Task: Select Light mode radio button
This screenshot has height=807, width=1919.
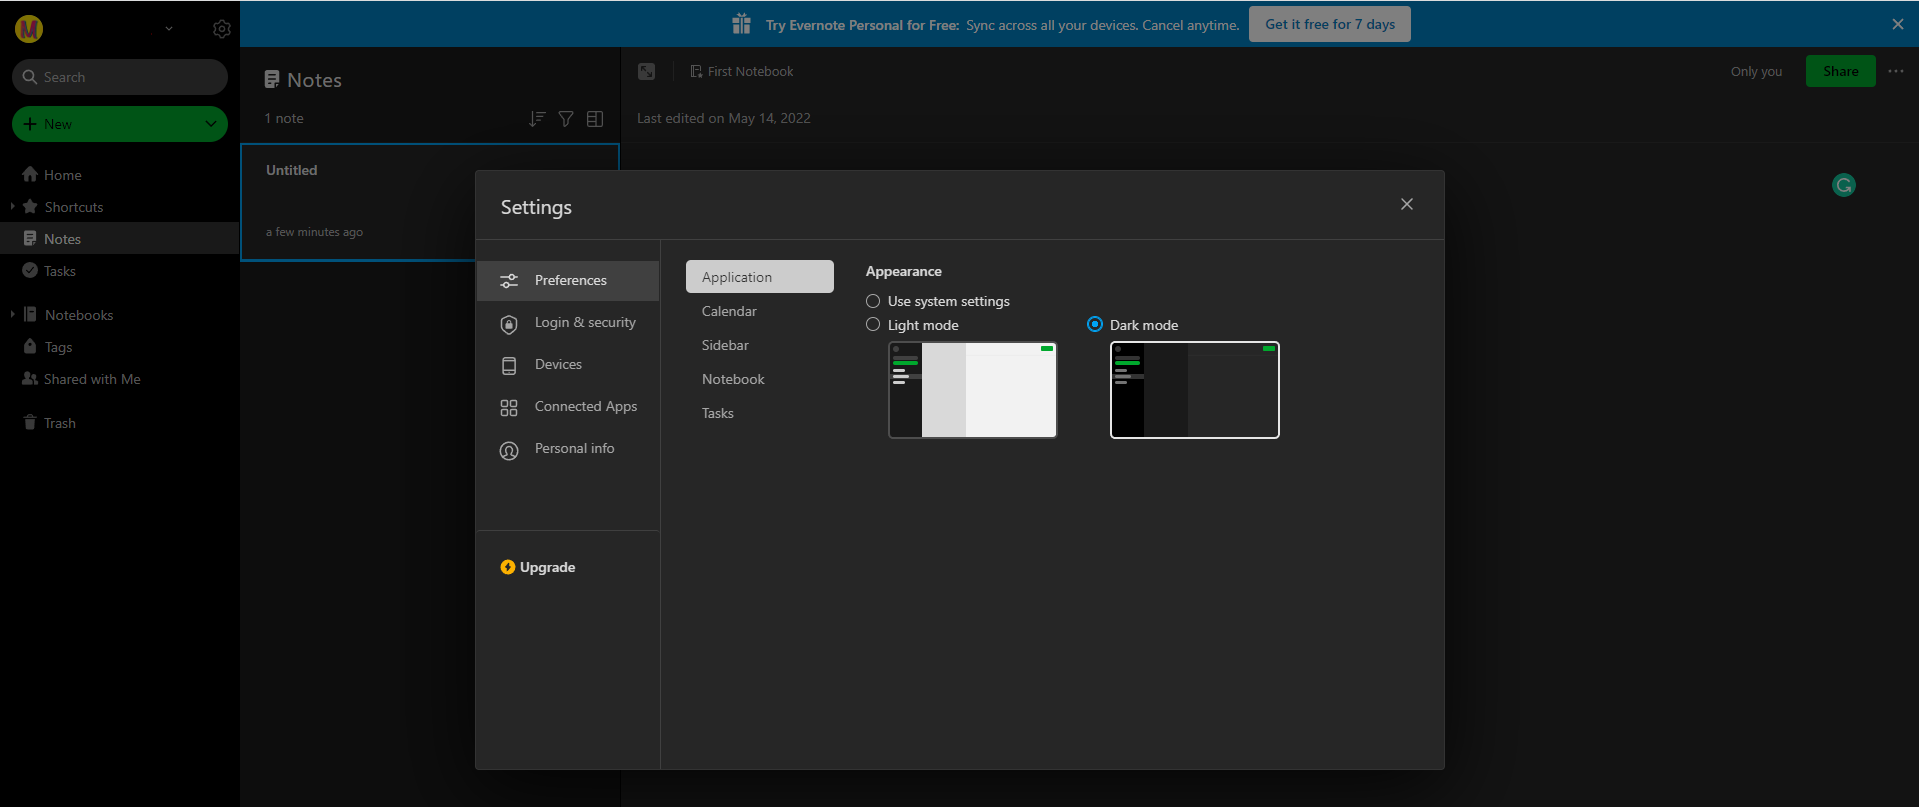Action: click(x=873, y=324)
